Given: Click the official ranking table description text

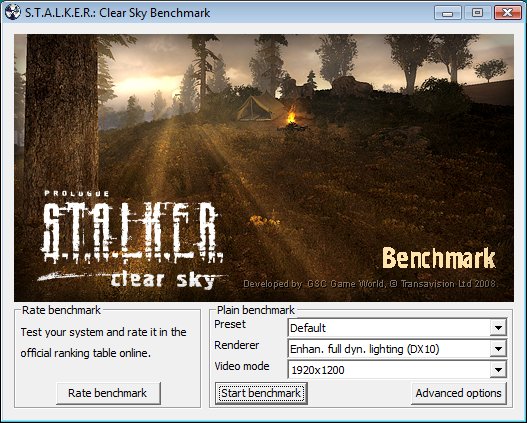Looking at the screenshot, I should pos(104,342).
